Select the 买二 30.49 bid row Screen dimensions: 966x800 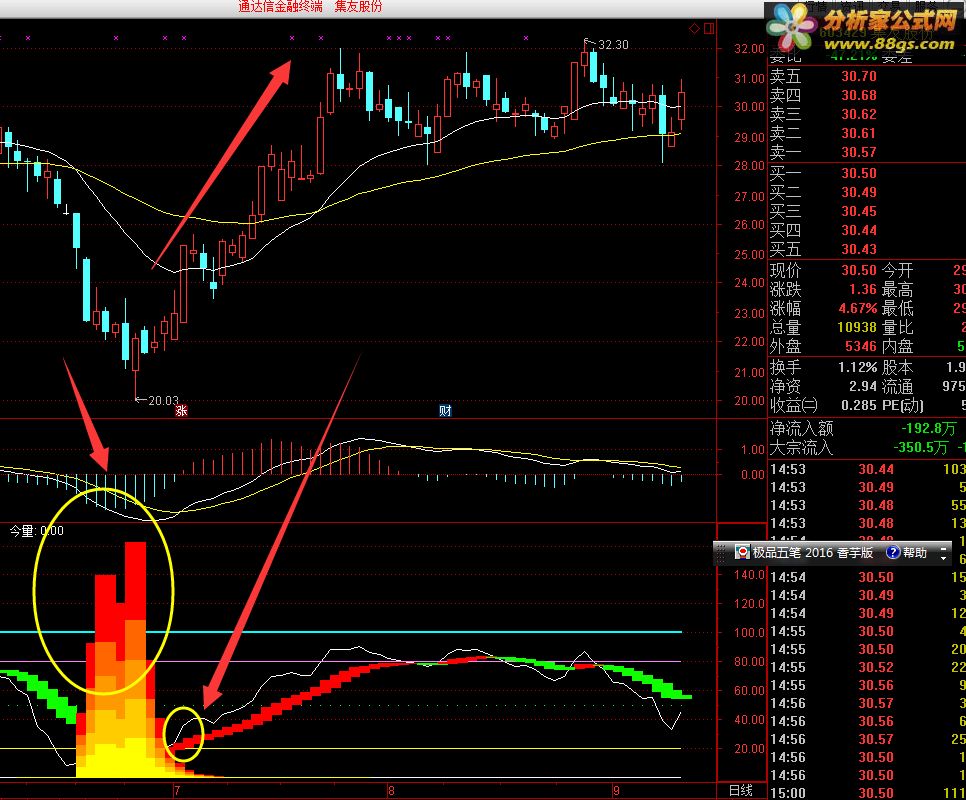pos(867,192)
